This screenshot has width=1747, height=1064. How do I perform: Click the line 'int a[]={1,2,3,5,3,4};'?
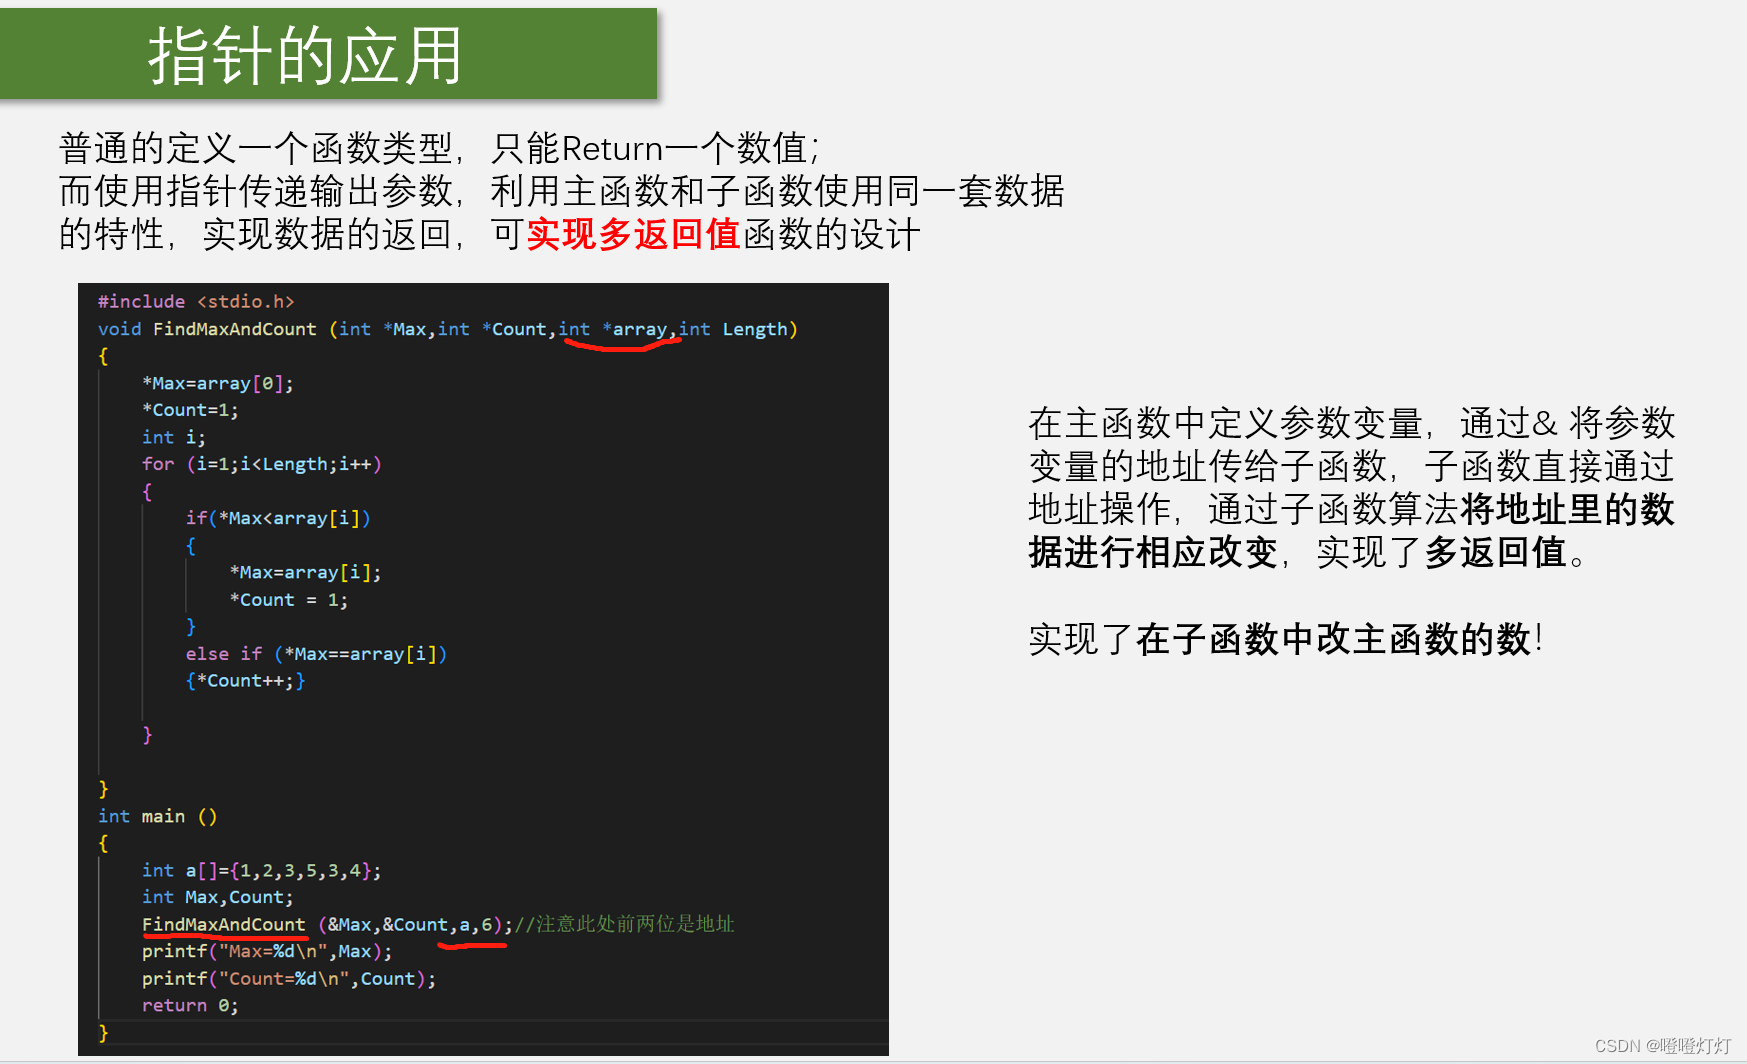pos(262,871)
